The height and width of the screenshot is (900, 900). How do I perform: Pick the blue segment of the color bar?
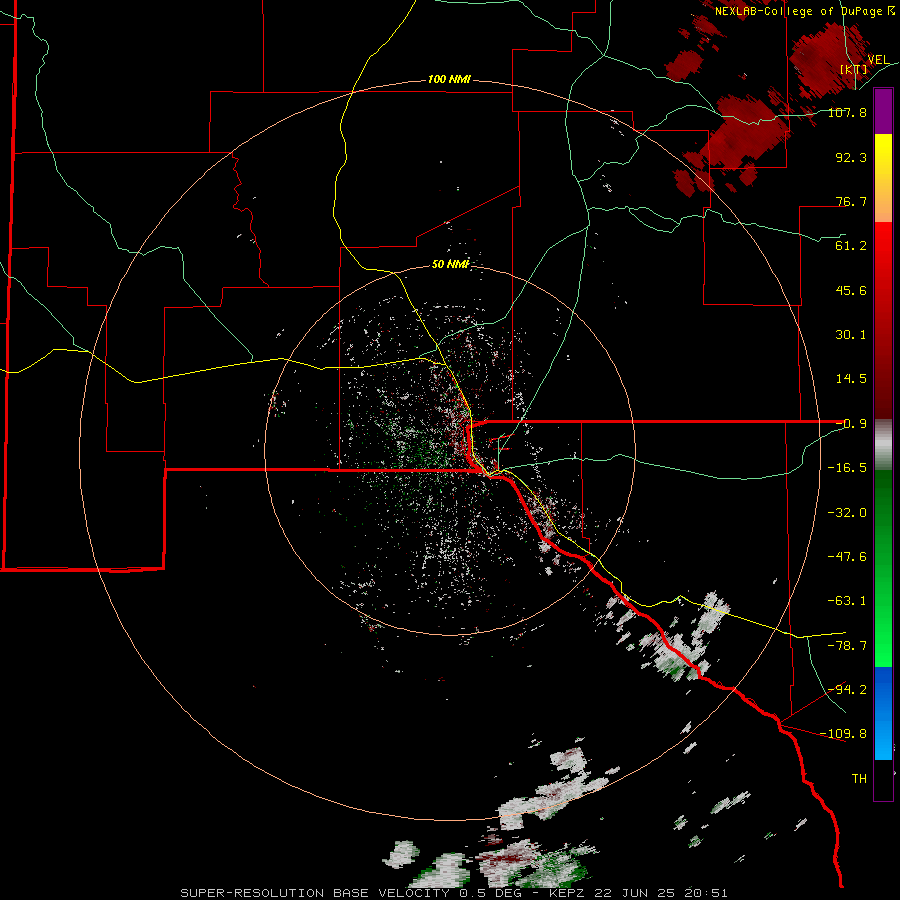point(883,713)
